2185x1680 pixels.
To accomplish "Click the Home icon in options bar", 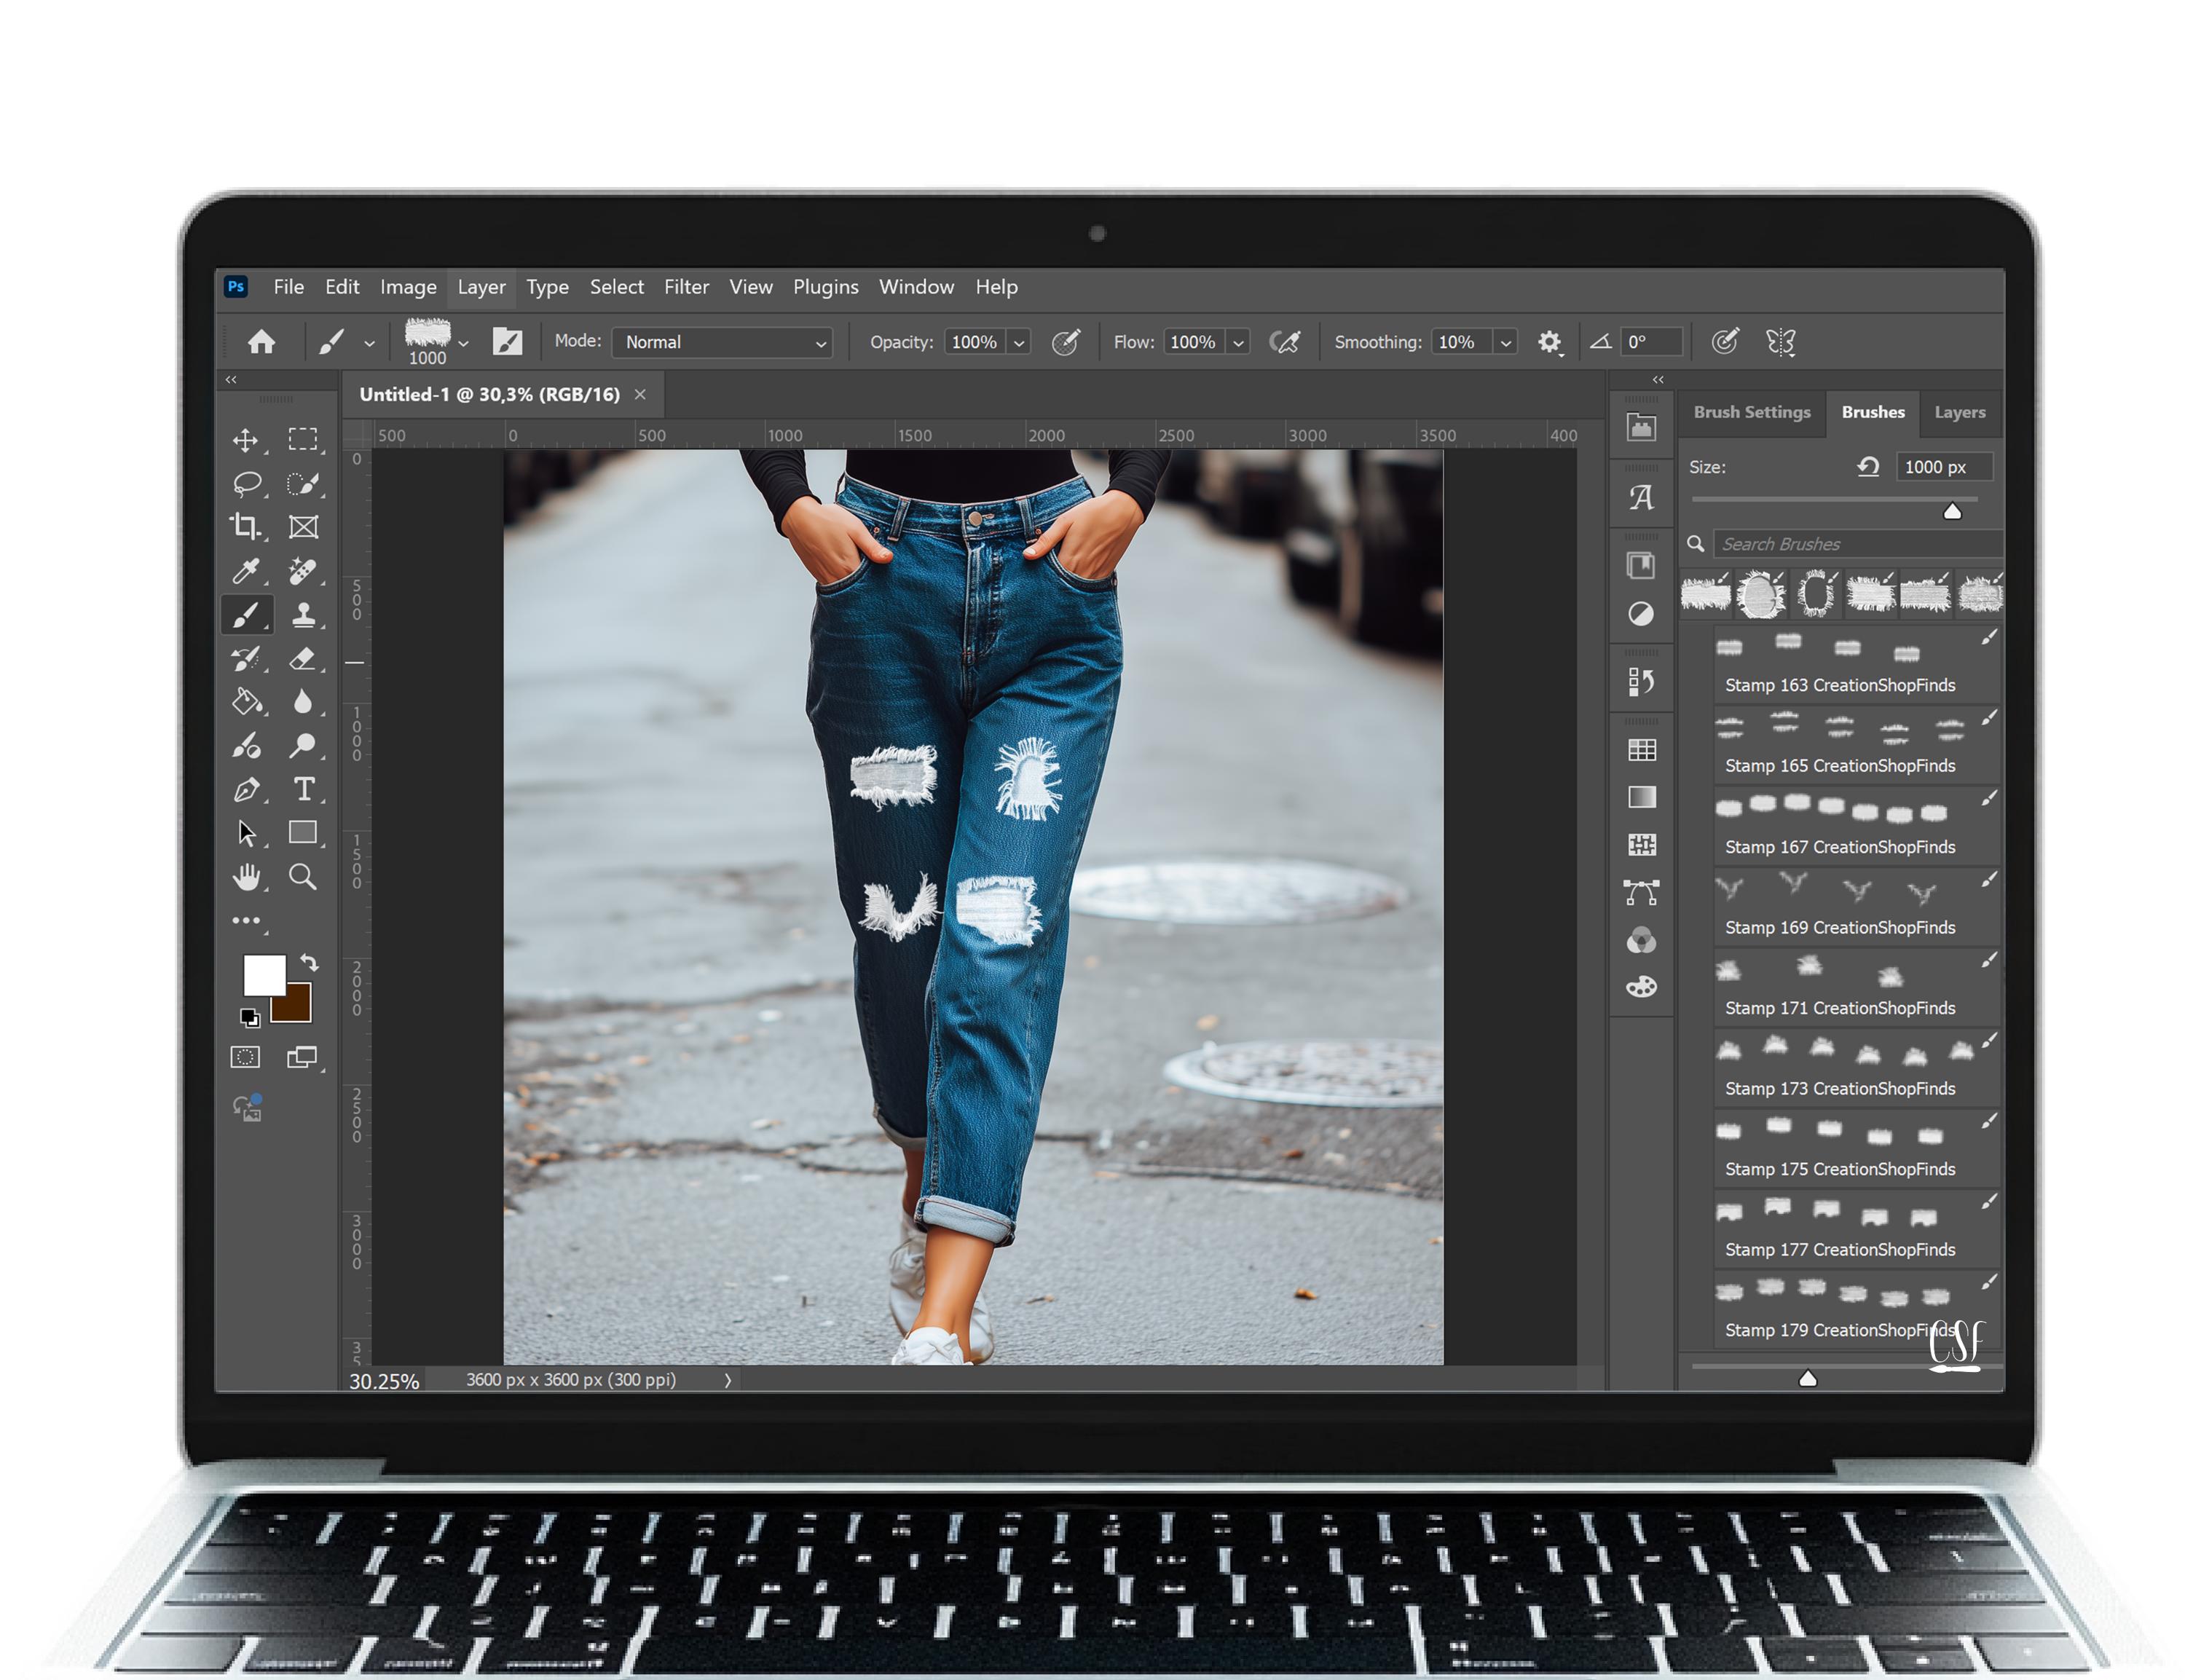I will click(x=261, y=342).
